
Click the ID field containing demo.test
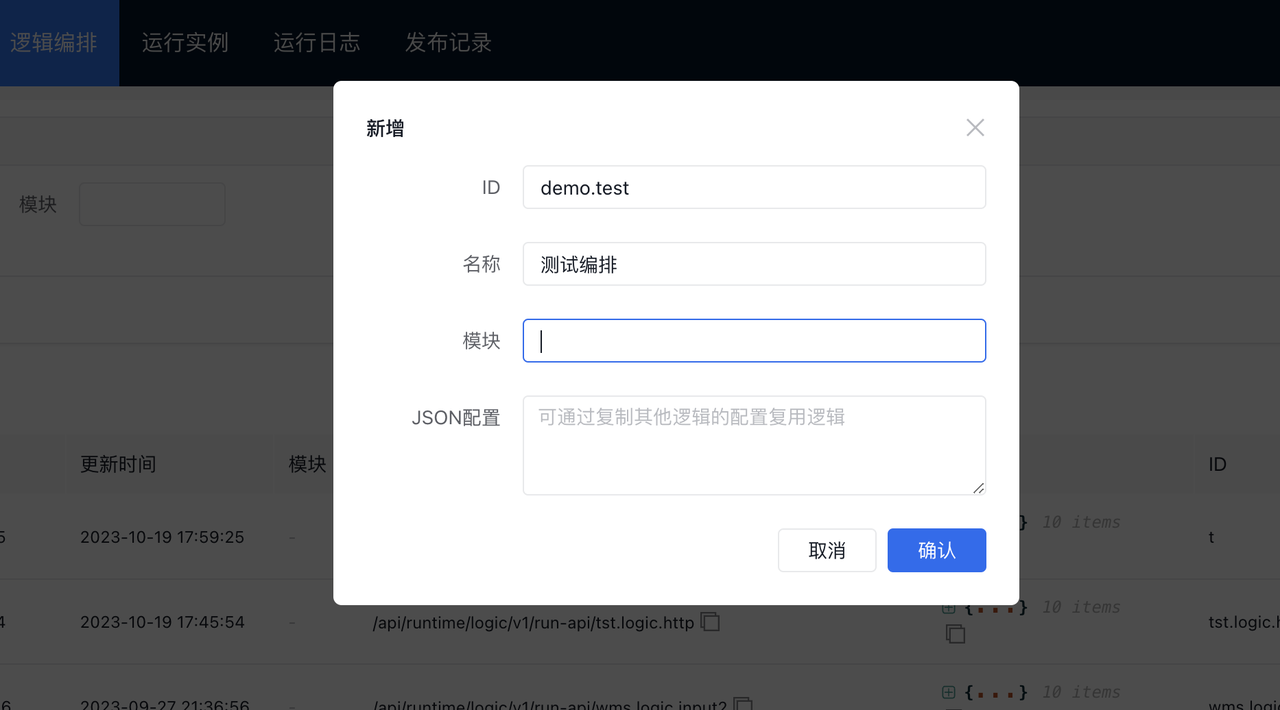point(754,188)
